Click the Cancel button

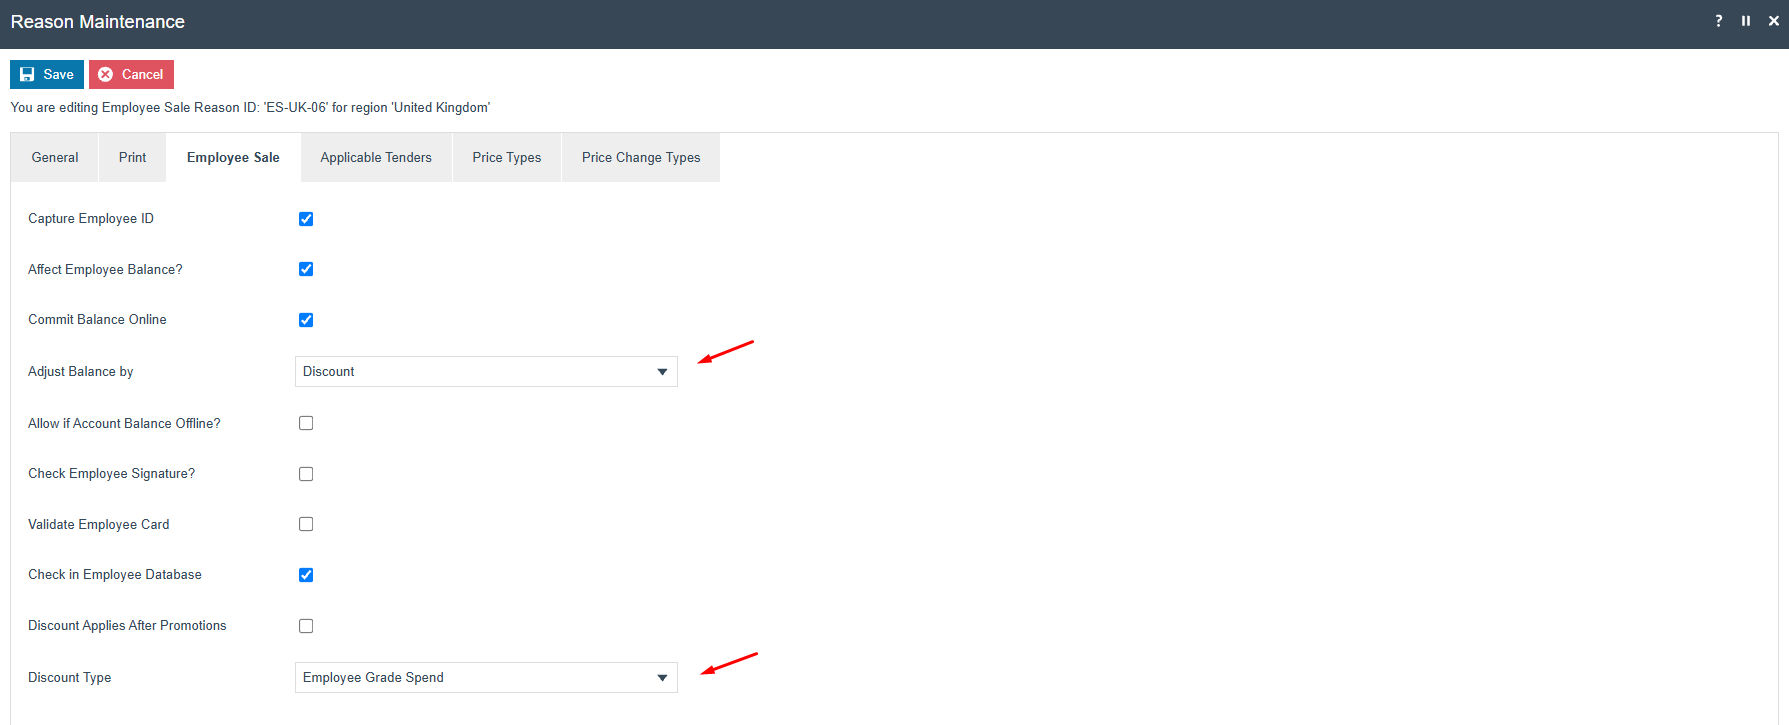point(131,74)
